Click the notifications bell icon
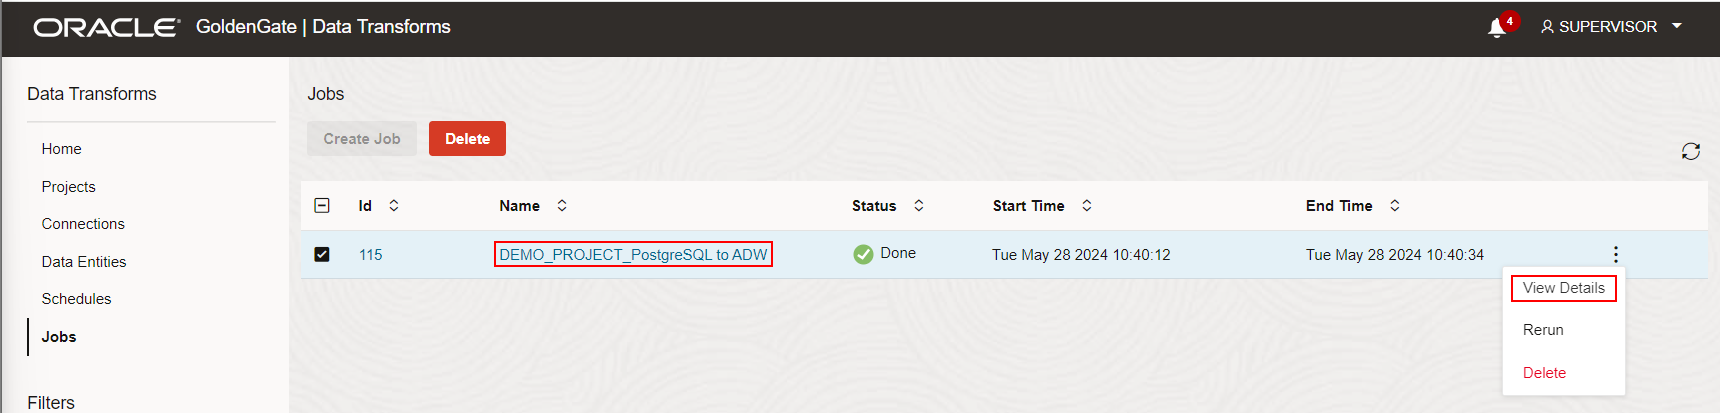 pyautogui.click(x=1497, y=28)
